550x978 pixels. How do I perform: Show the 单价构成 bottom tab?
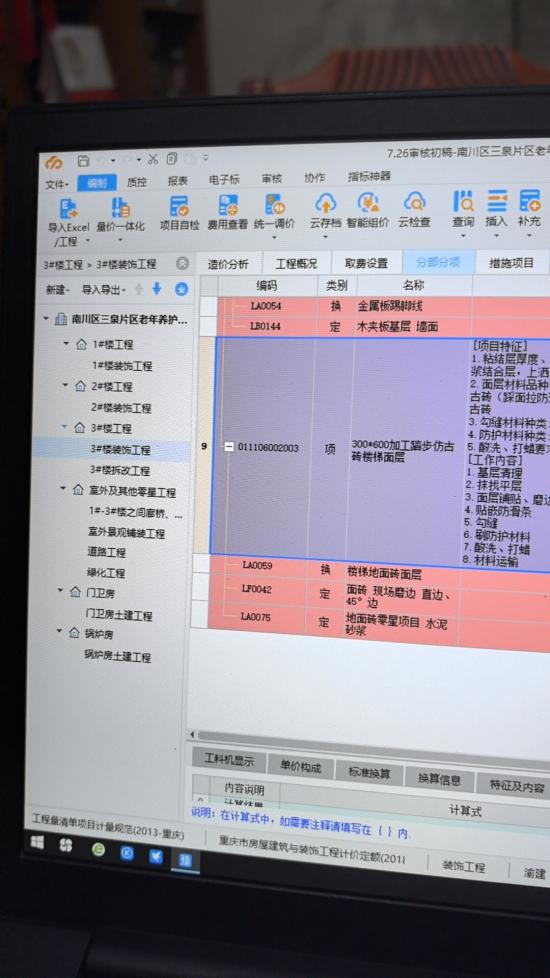301,767
